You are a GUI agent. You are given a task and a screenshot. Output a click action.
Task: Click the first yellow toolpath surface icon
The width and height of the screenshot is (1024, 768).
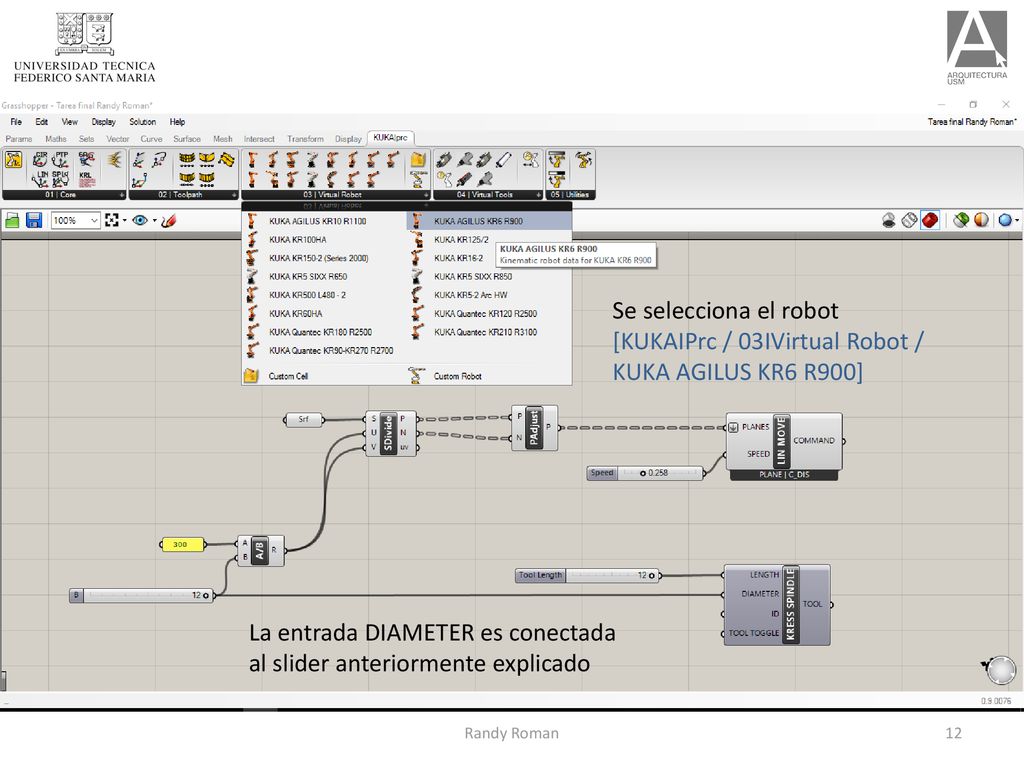(187, 160)
